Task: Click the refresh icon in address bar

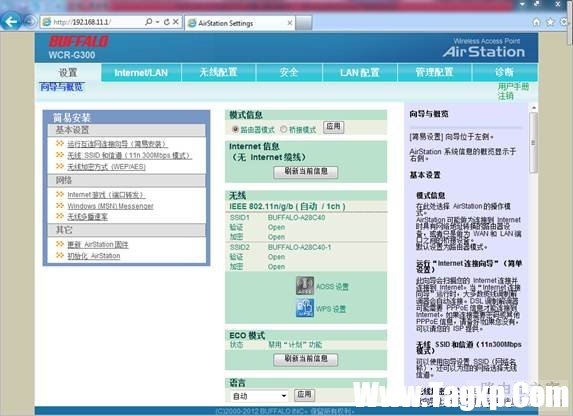Action: click(x=167, y=22)
